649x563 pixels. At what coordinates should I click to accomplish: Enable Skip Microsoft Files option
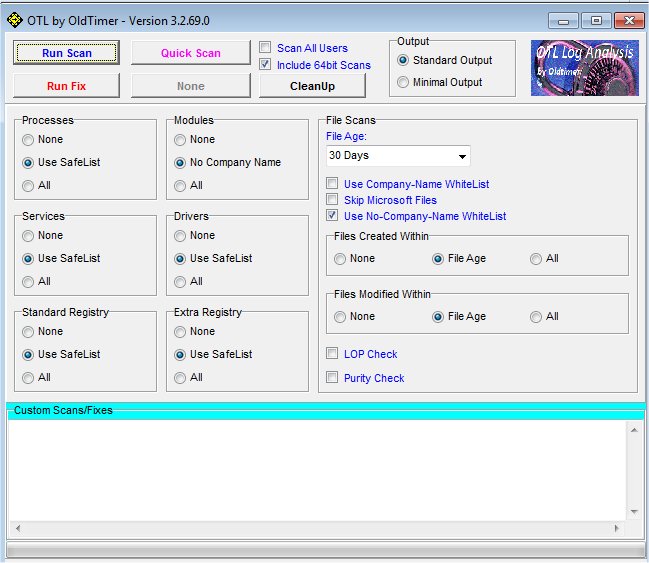point(333,200)
